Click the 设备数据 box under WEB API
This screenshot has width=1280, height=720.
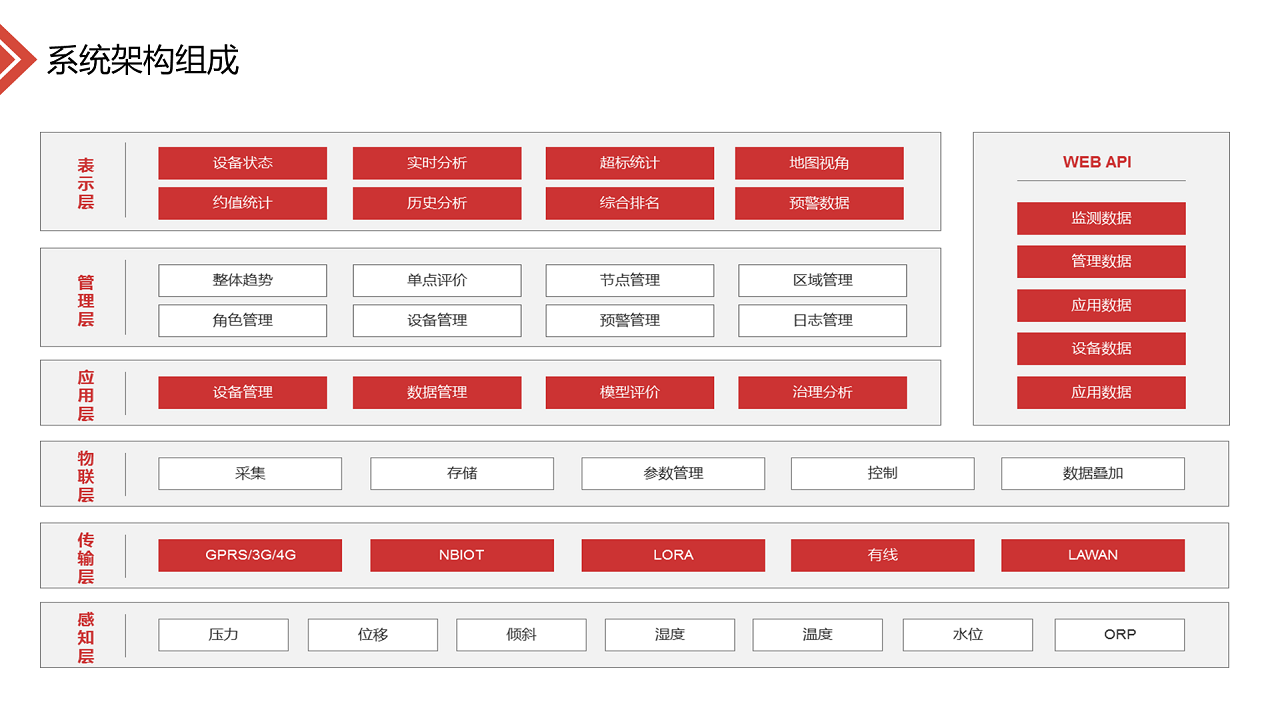1101,348
